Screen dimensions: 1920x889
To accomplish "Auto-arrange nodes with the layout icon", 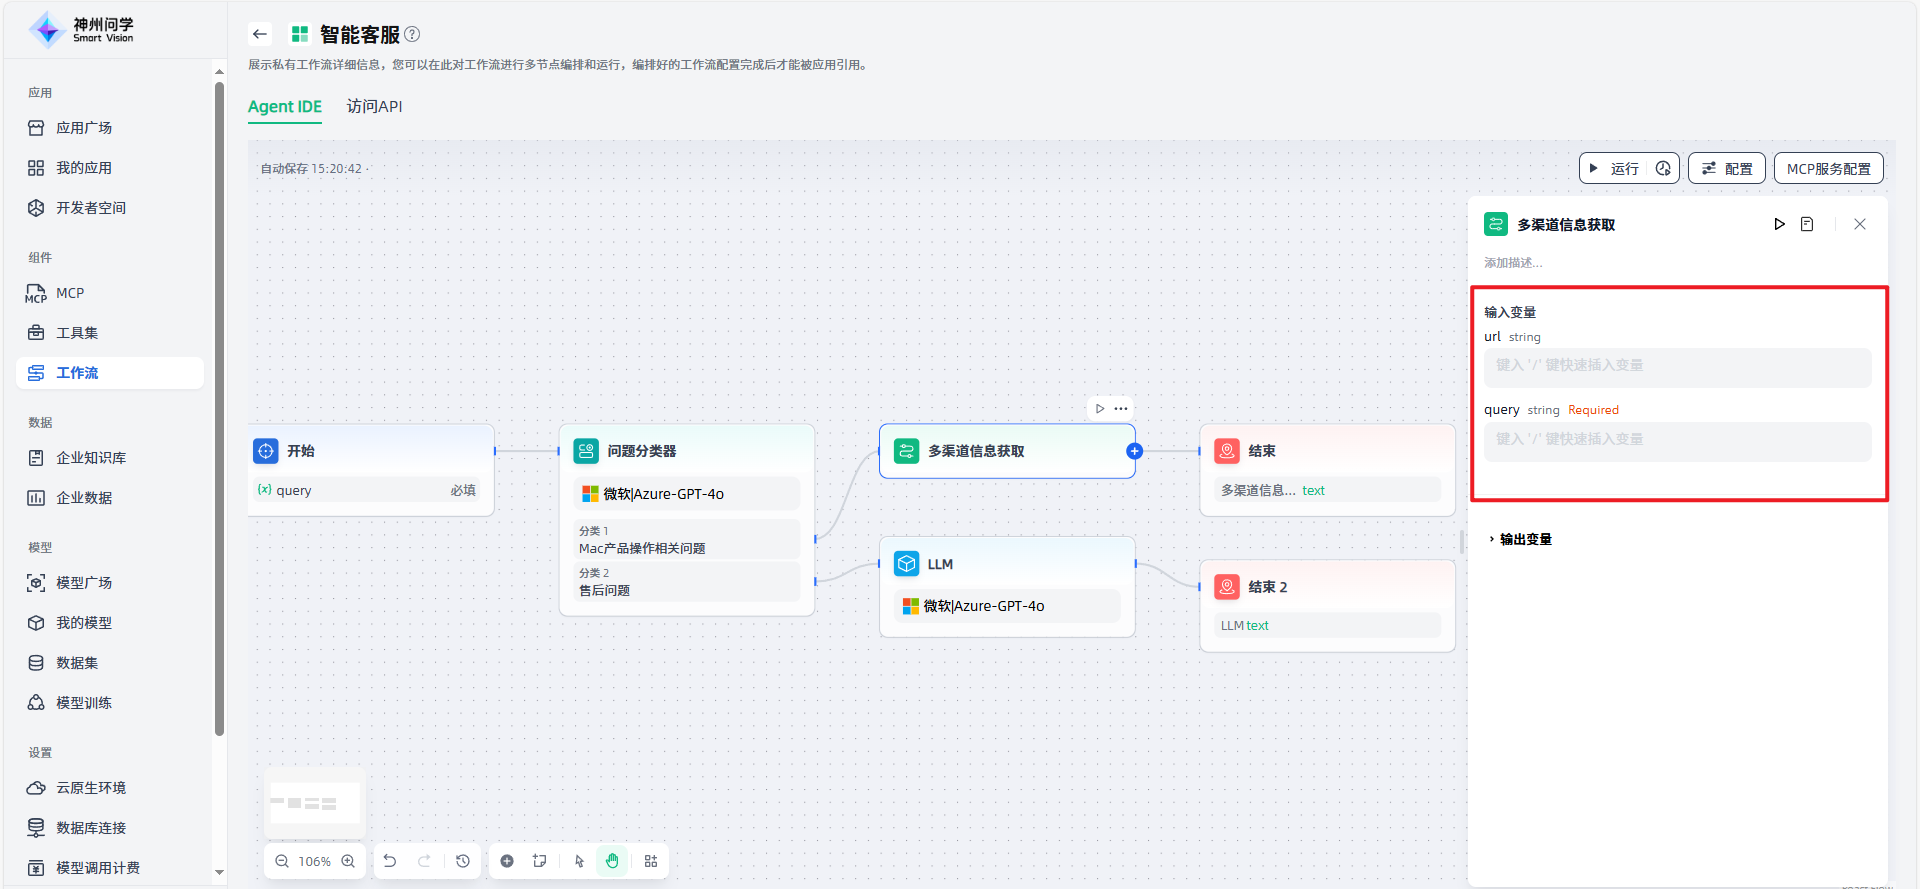I will click(651, 861).
